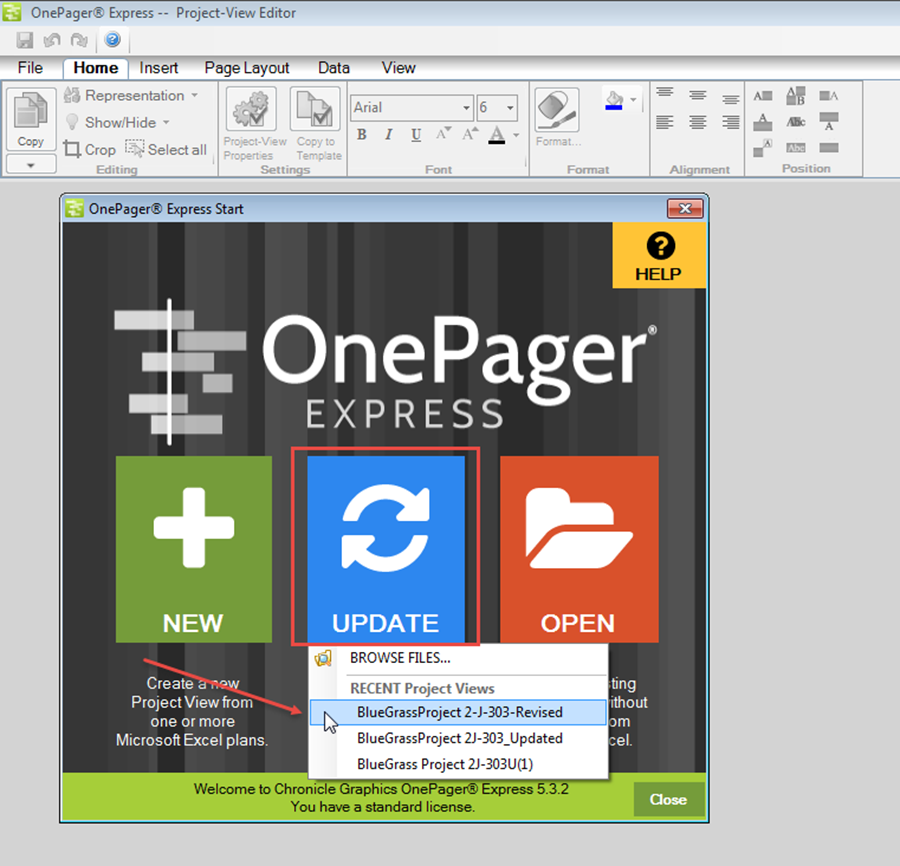Select the Copy to Template icon
This screenshot has height=866, width=900.
(314, 110)
